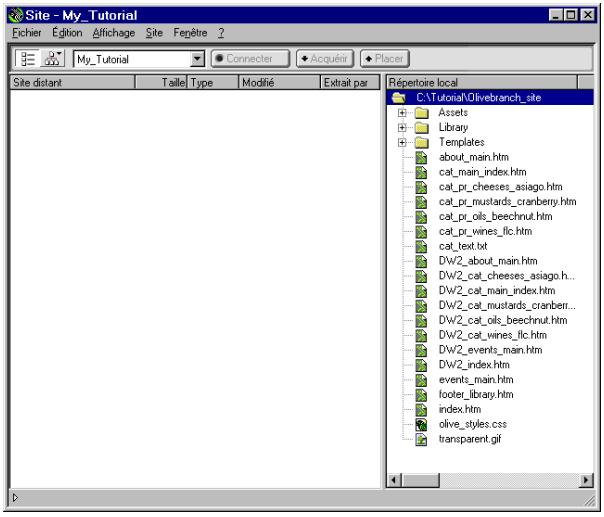Click the events_main.htm file icon
The width and height of the screenshot is (604, 517).
pos(421,380)
